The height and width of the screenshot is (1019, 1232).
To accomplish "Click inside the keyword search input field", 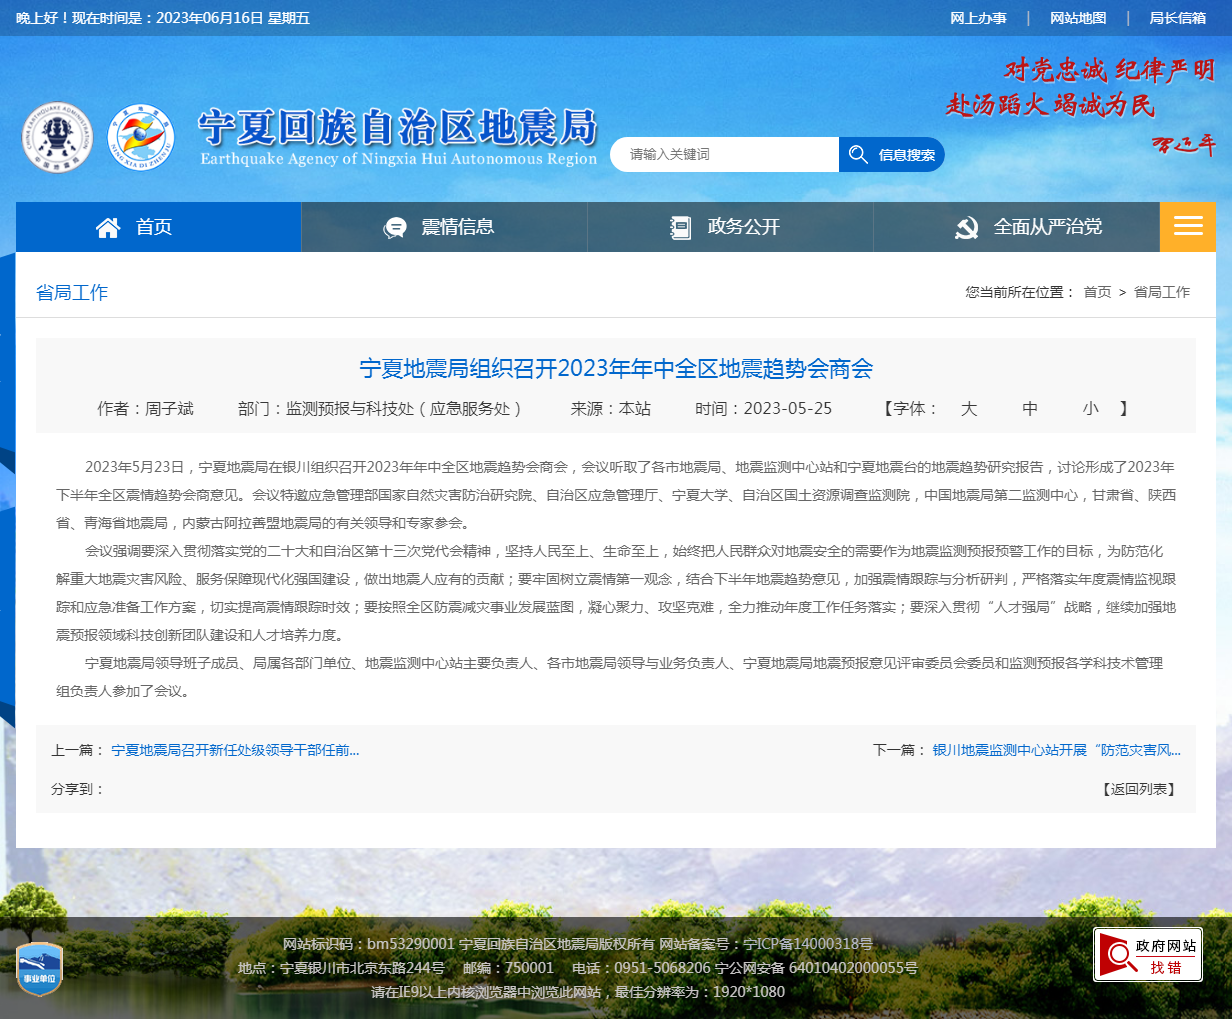I will 724,154.
